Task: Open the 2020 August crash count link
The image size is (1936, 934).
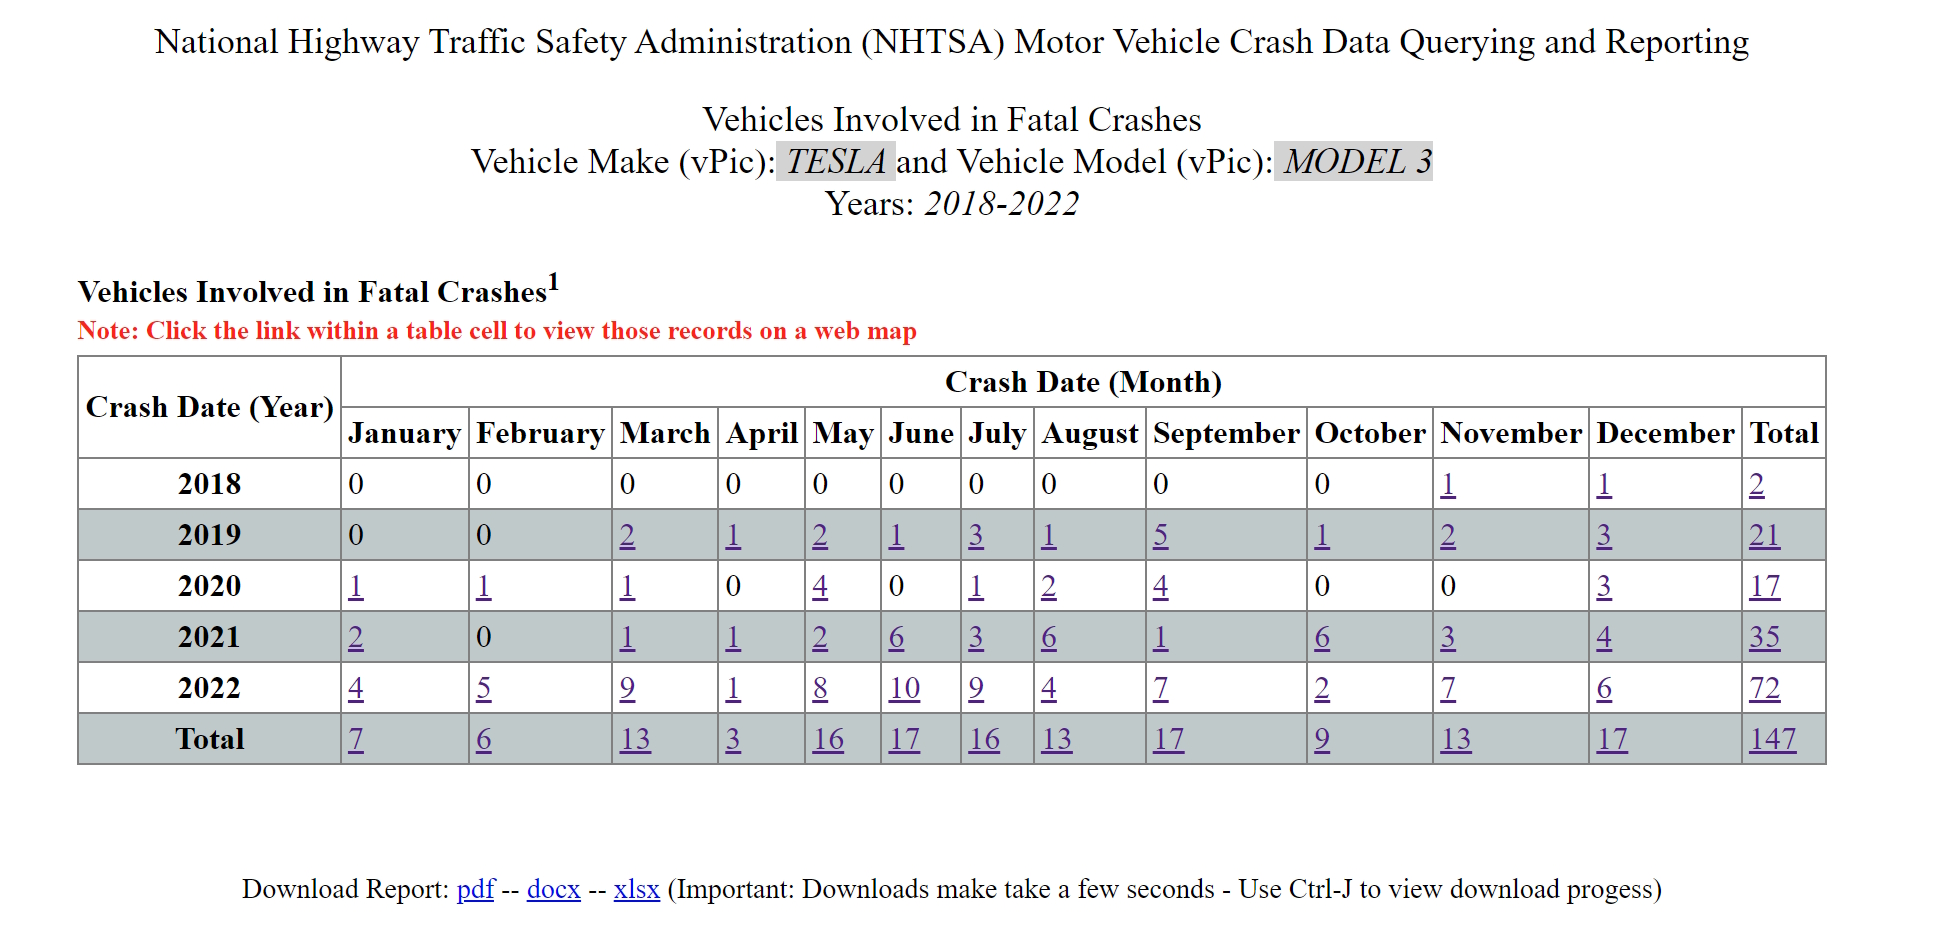Action: coord(1048,586)
